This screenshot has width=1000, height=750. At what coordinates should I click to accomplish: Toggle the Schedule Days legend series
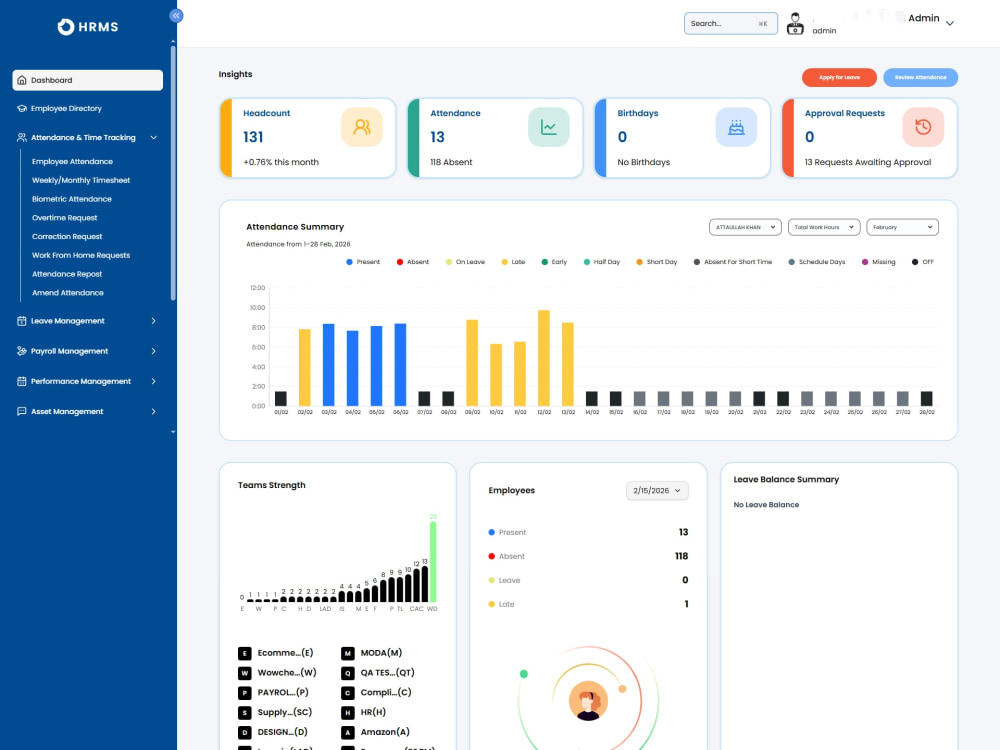click(x=817, y=262)
